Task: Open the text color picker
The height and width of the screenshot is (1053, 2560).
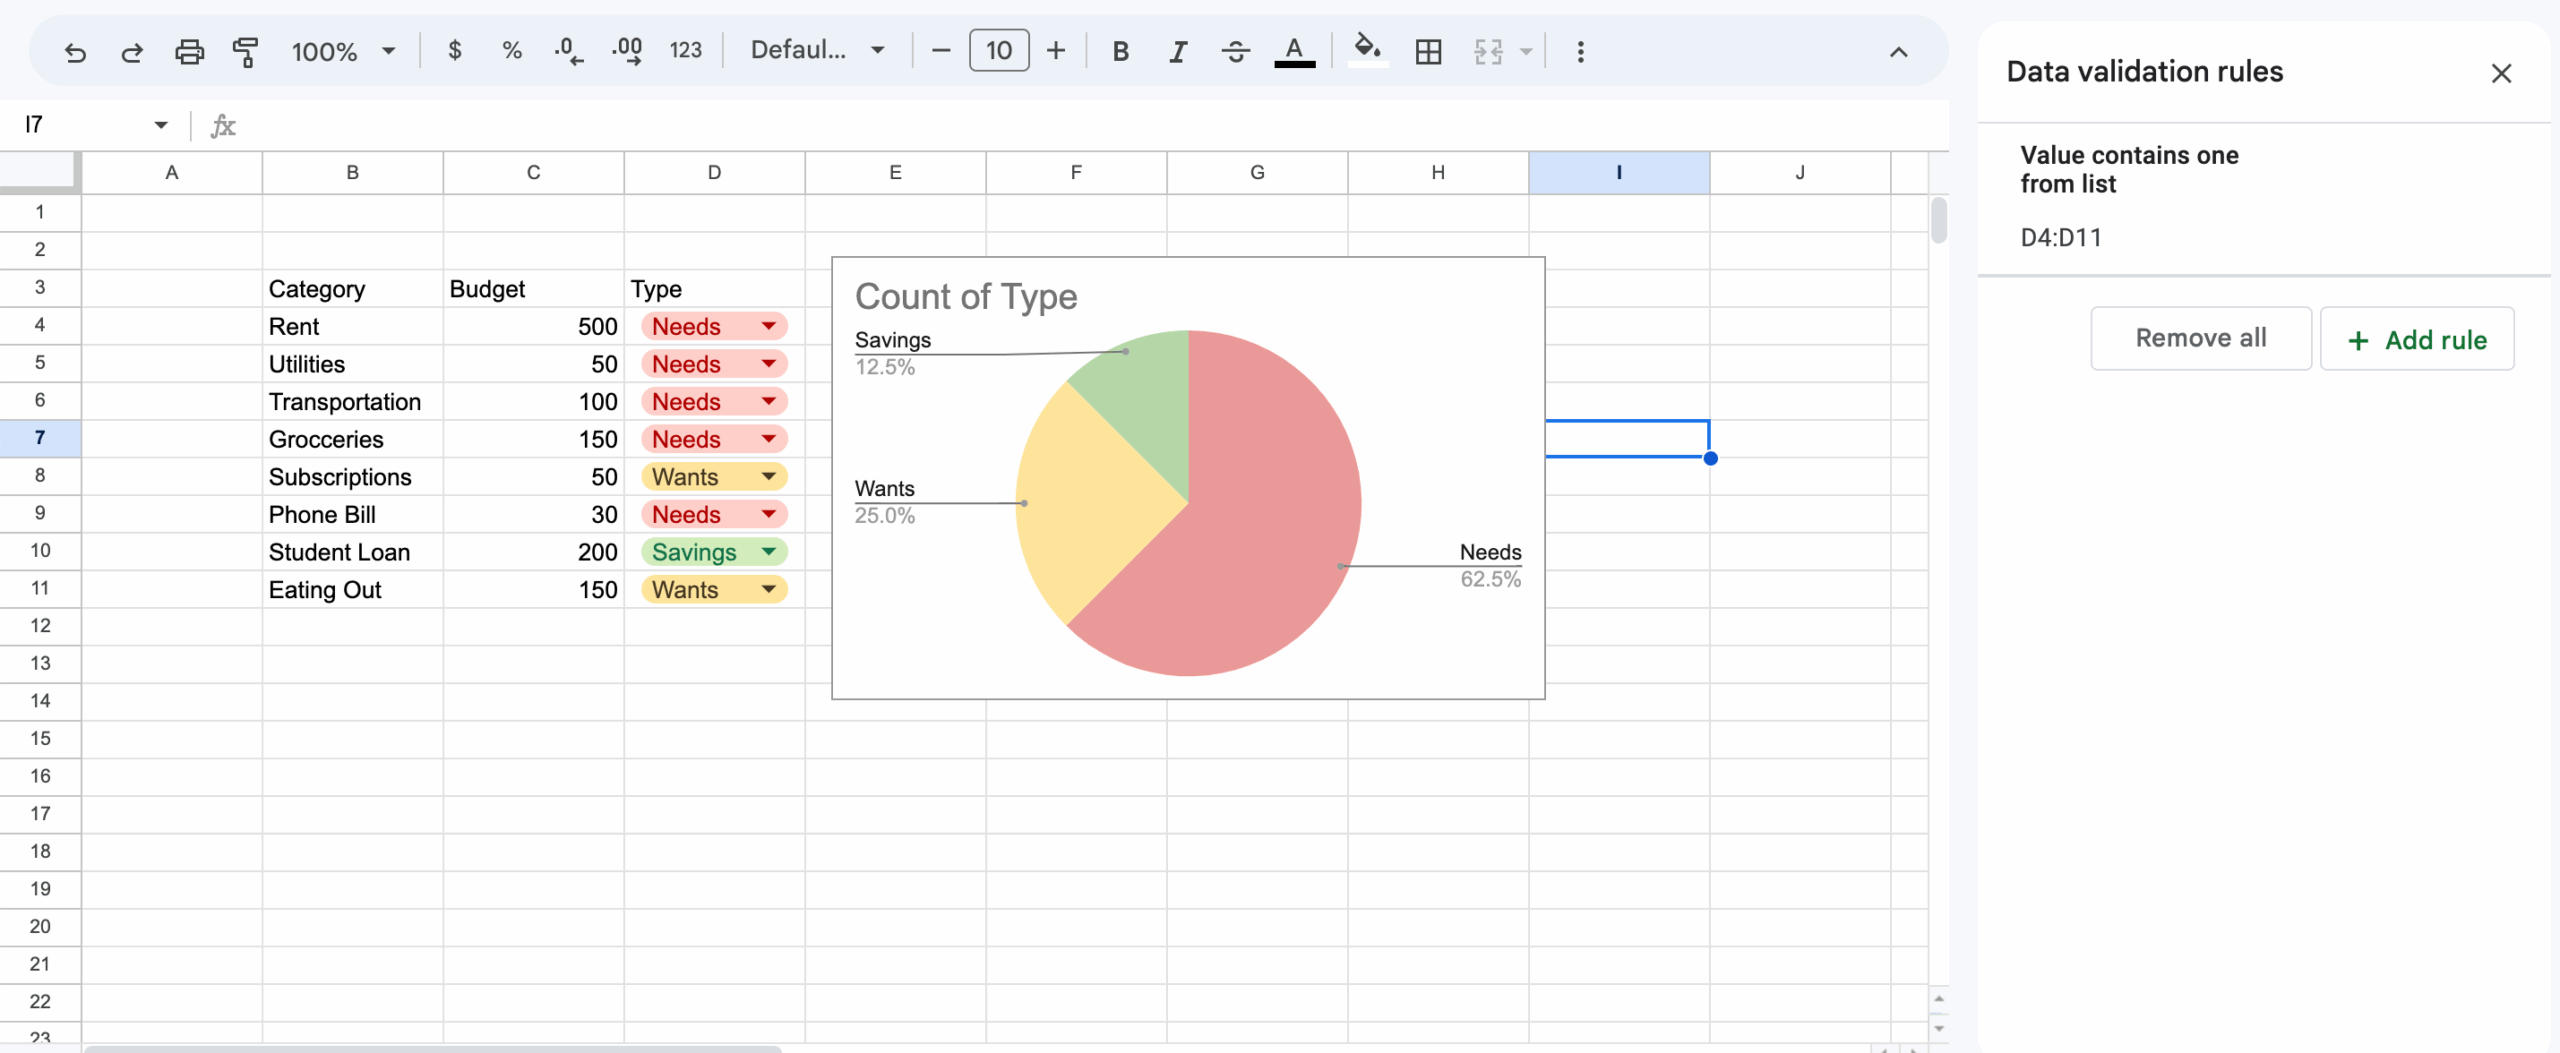Action: [1294, 51]
